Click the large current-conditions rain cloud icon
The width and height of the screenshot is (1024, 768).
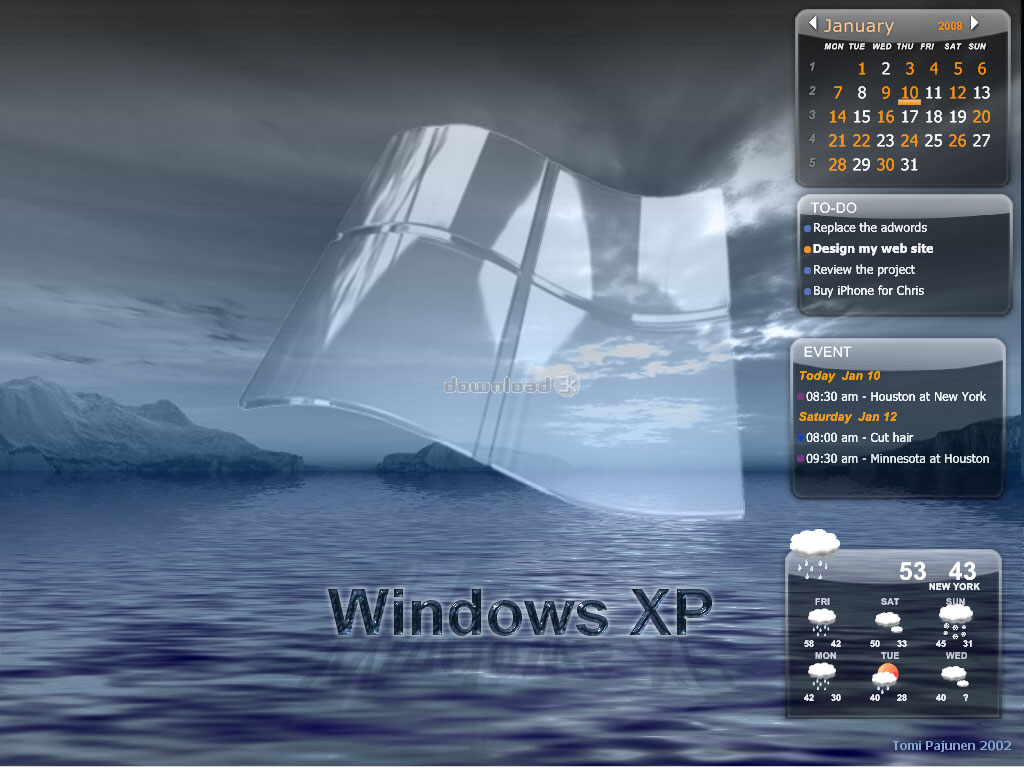tap(814, 554)
